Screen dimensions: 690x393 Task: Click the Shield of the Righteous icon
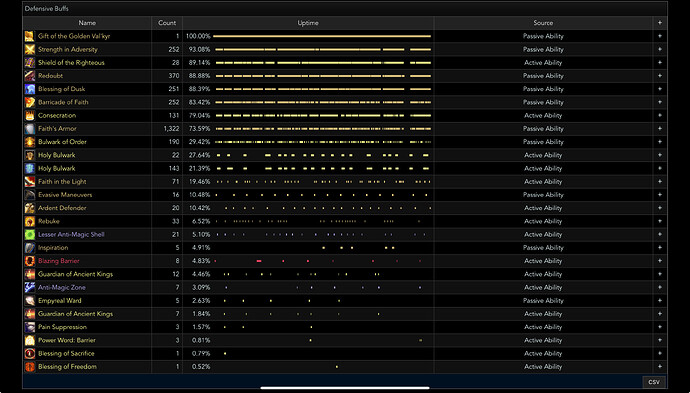tap(29, 62)
